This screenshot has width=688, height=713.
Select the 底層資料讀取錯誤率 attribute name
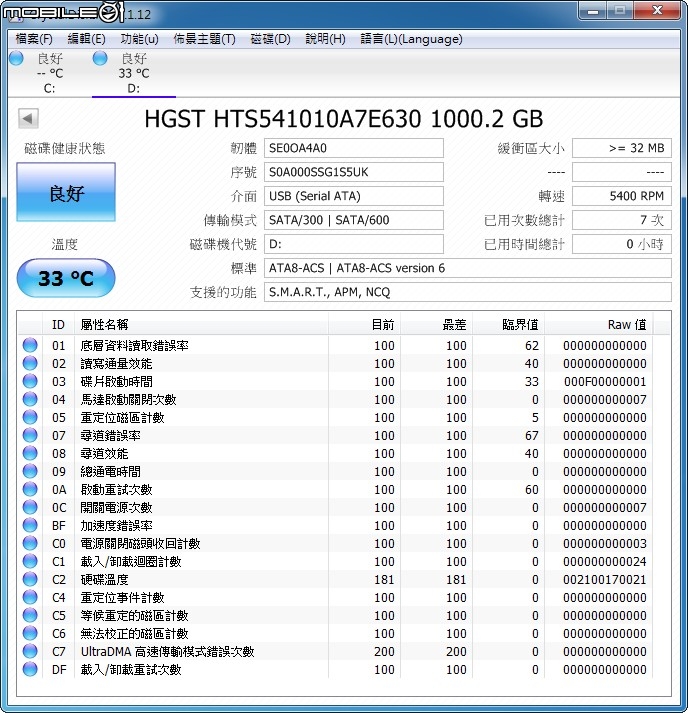(135, 346)
